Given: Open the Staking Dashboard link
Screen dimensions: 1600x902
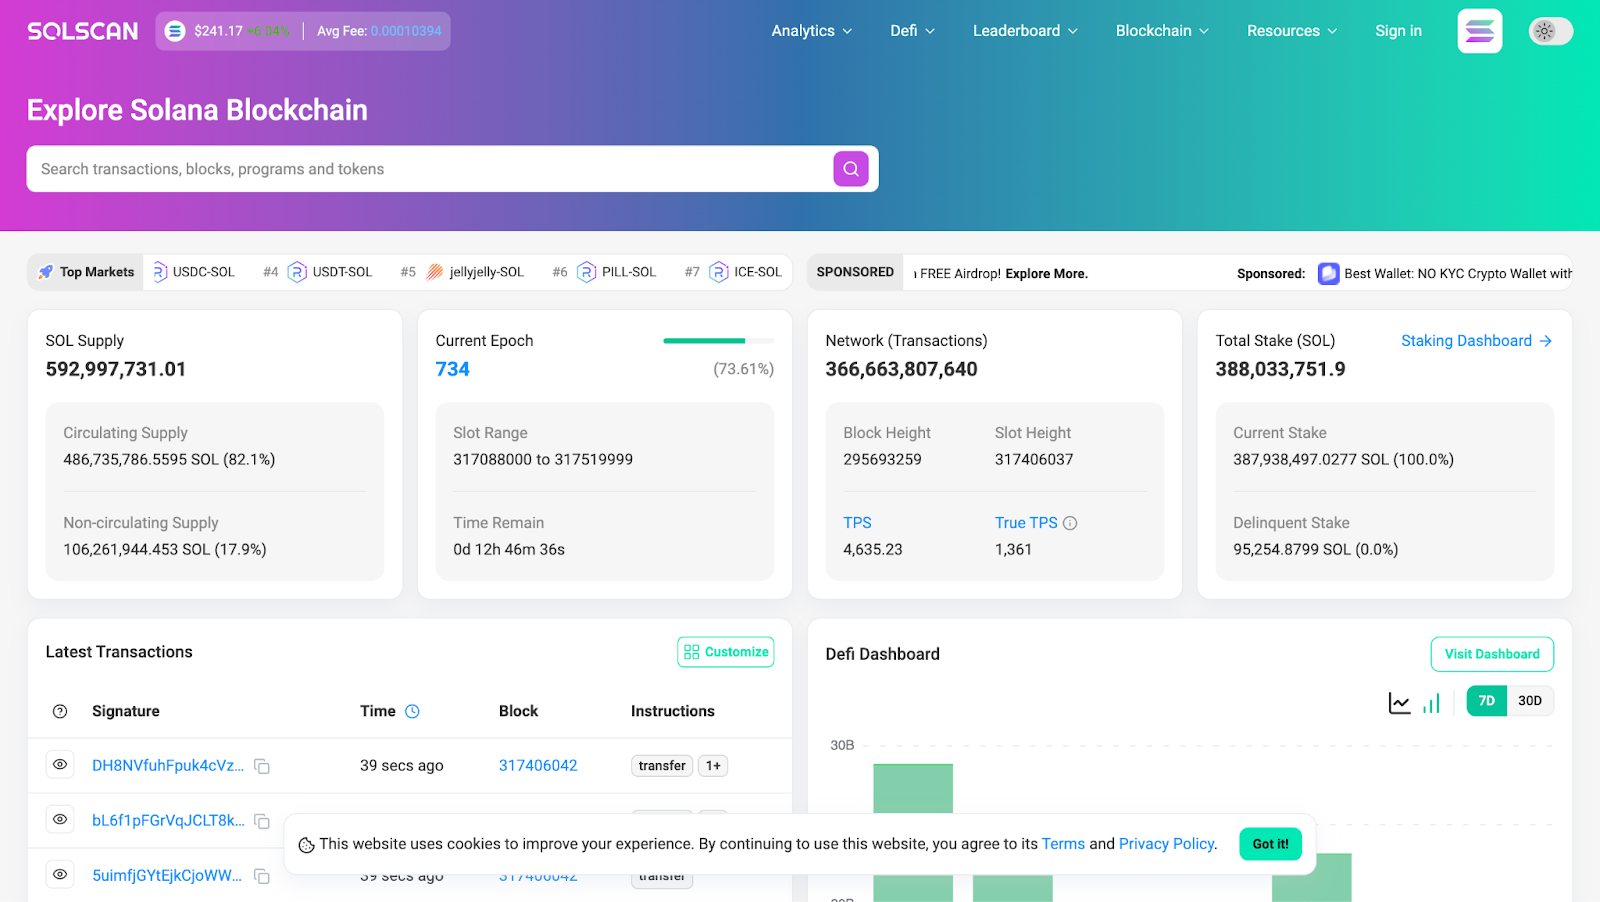Looking at the screenshot, I should 1475,341.
